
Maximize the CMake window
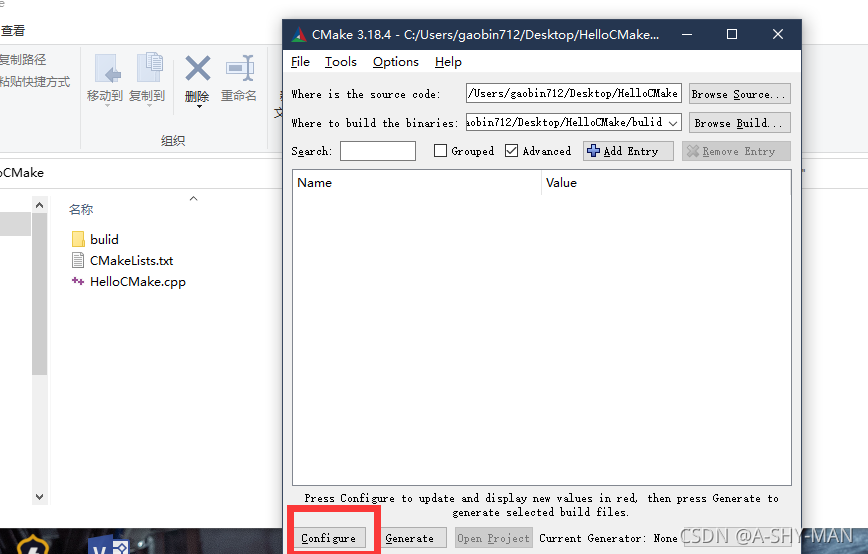[732, 34]
